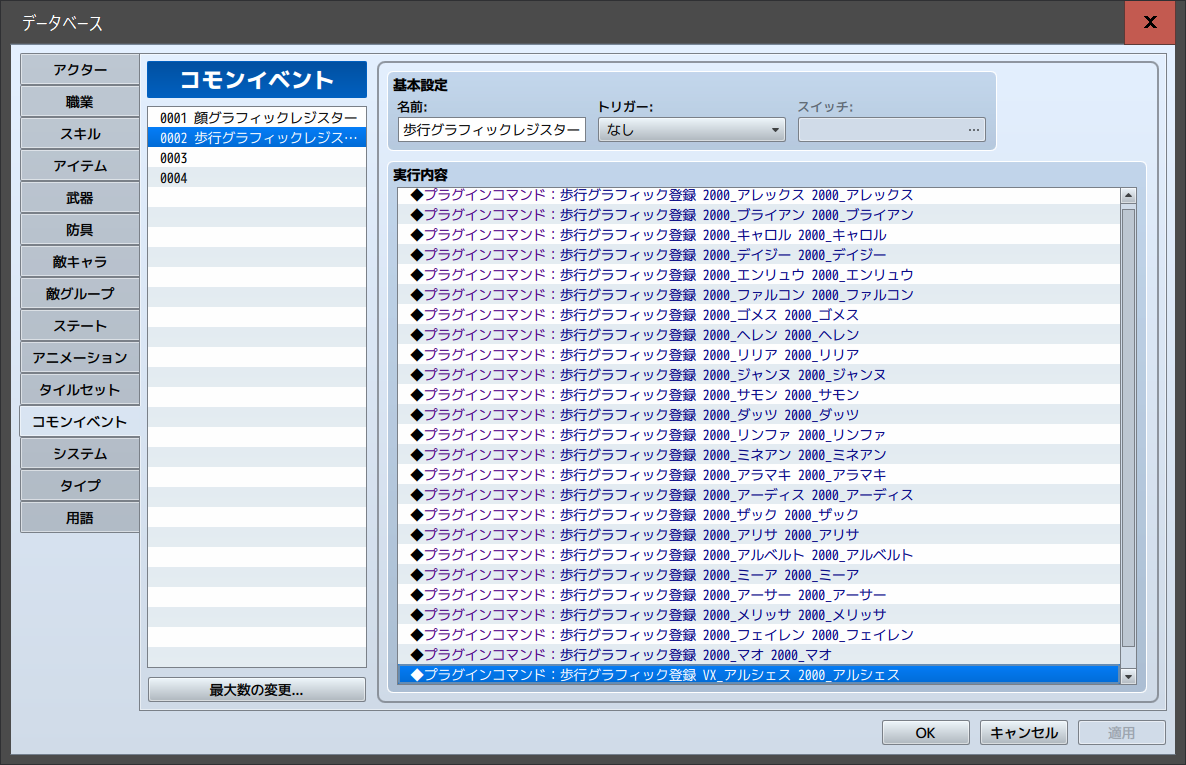Click the キャンセル button
The width and height of the screenshot is (1186, 765).
1023,732
